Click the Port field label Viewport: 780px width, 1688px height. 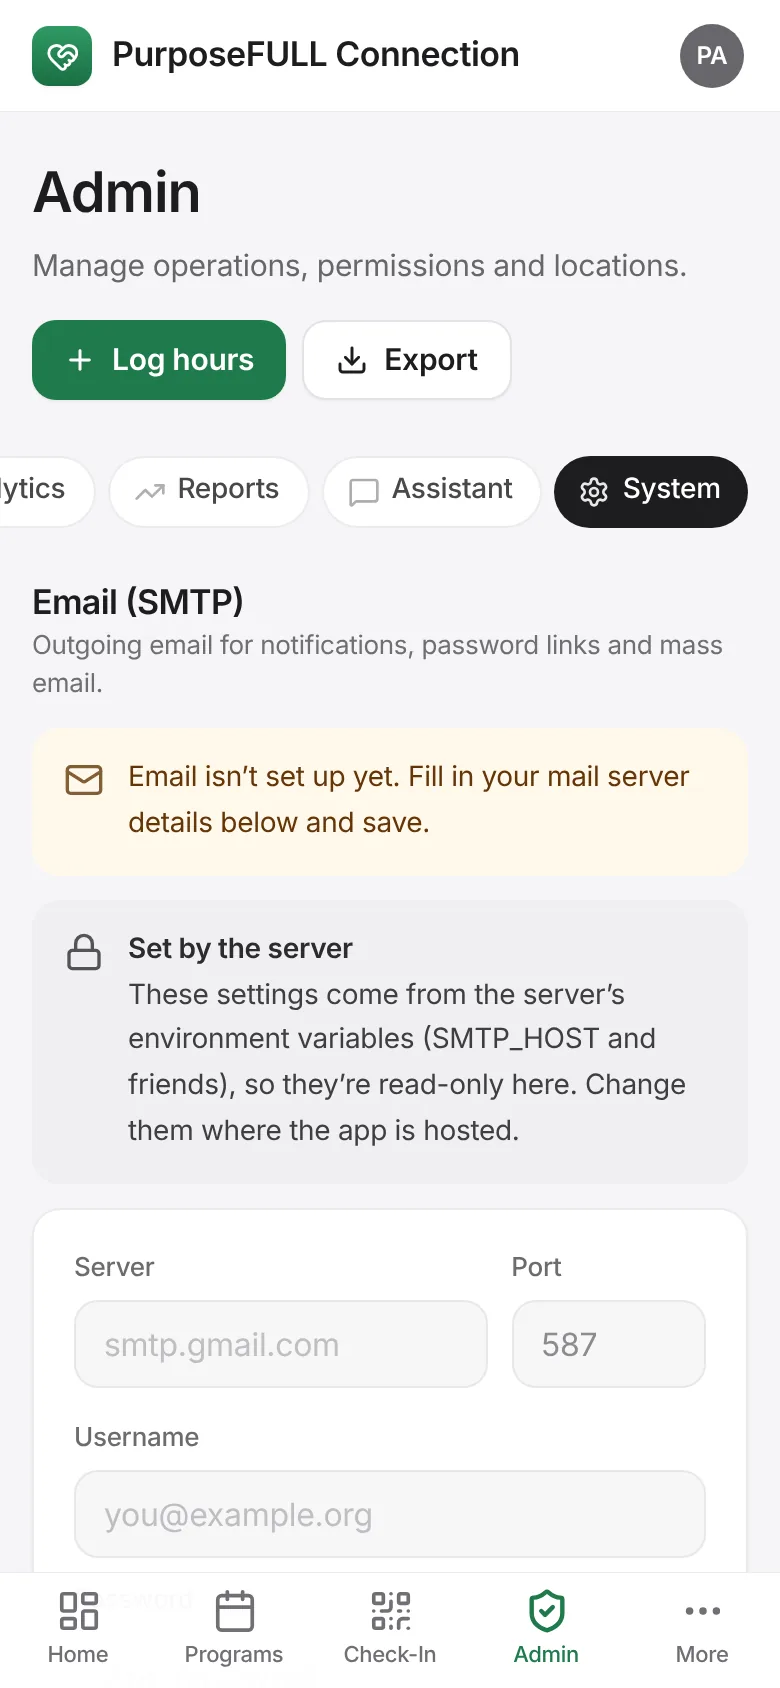(x=537, y=1267)
